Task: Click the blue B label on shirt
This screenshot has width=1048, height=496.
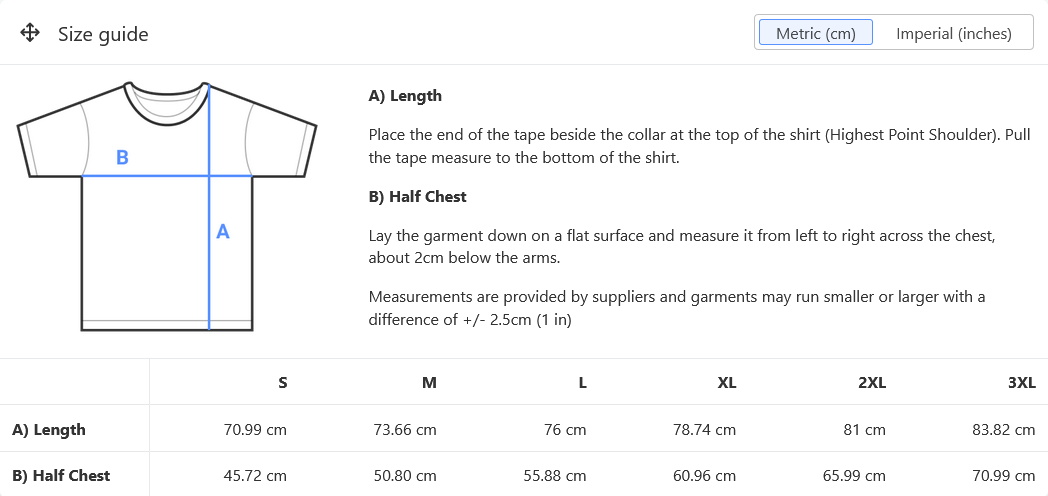Action: click(122, 158)
